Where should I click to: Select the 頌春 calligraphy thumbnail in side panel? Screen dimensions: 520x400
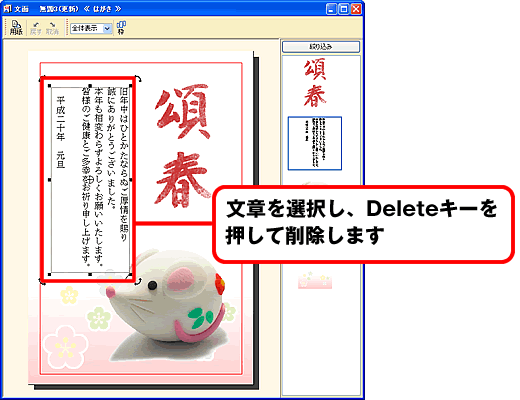click(315, 83)
